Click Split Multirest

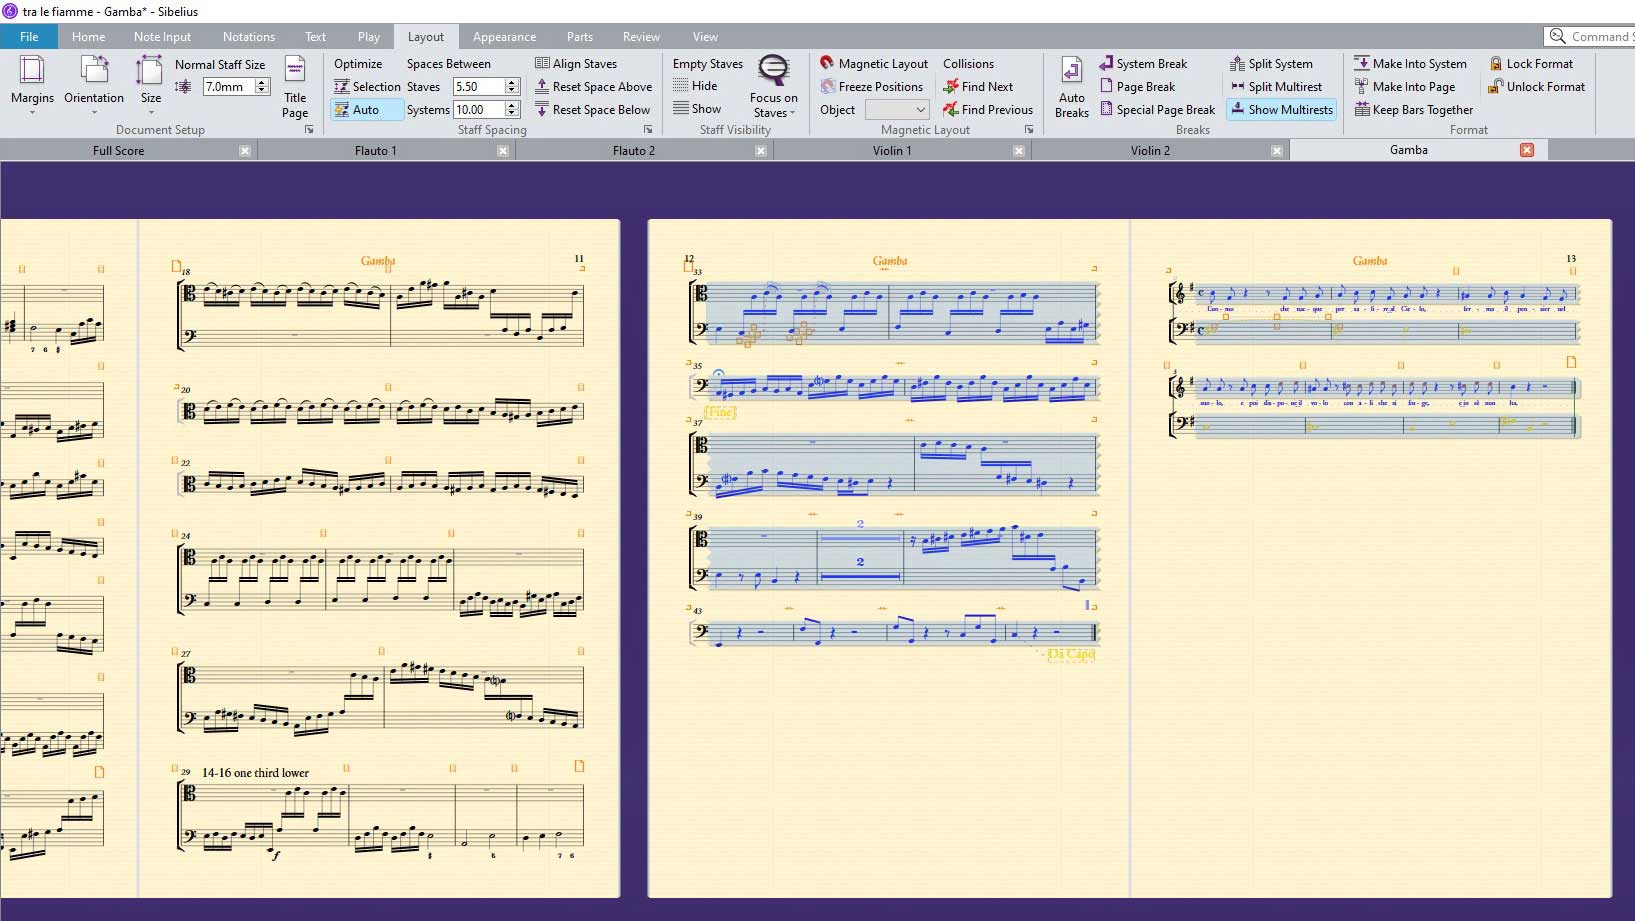click(1276, 87)
